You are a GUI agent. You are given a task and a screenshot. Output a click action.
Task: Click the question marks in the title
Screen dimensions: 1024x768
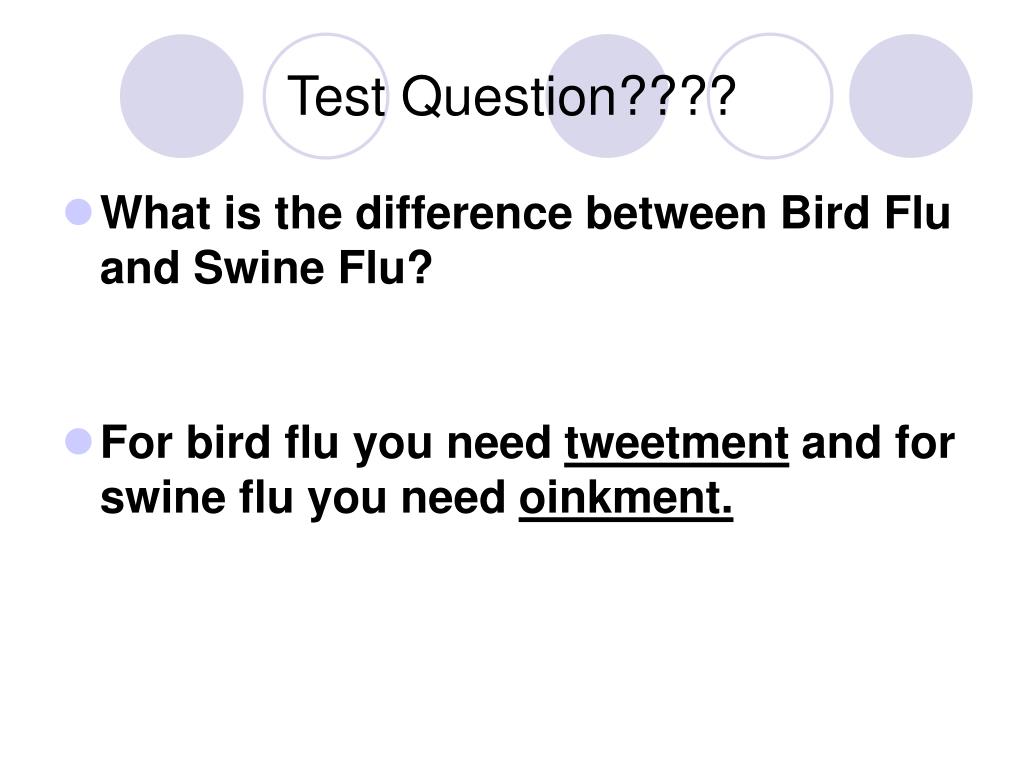(677, 96)
